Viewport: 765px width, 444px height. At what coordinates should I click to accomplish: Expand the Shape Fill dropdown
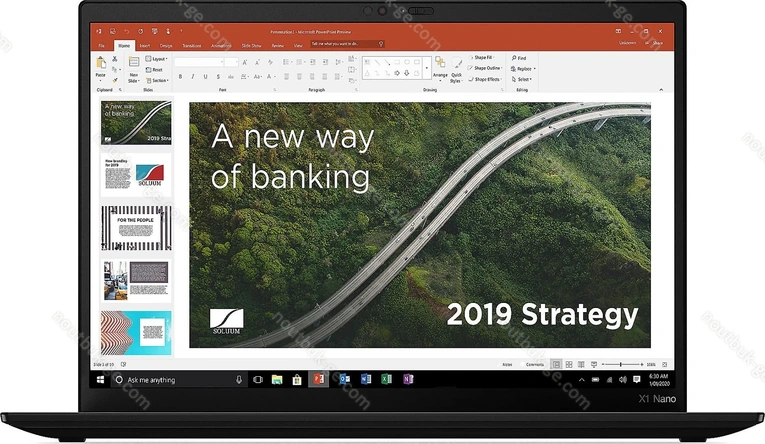(487, 58)
